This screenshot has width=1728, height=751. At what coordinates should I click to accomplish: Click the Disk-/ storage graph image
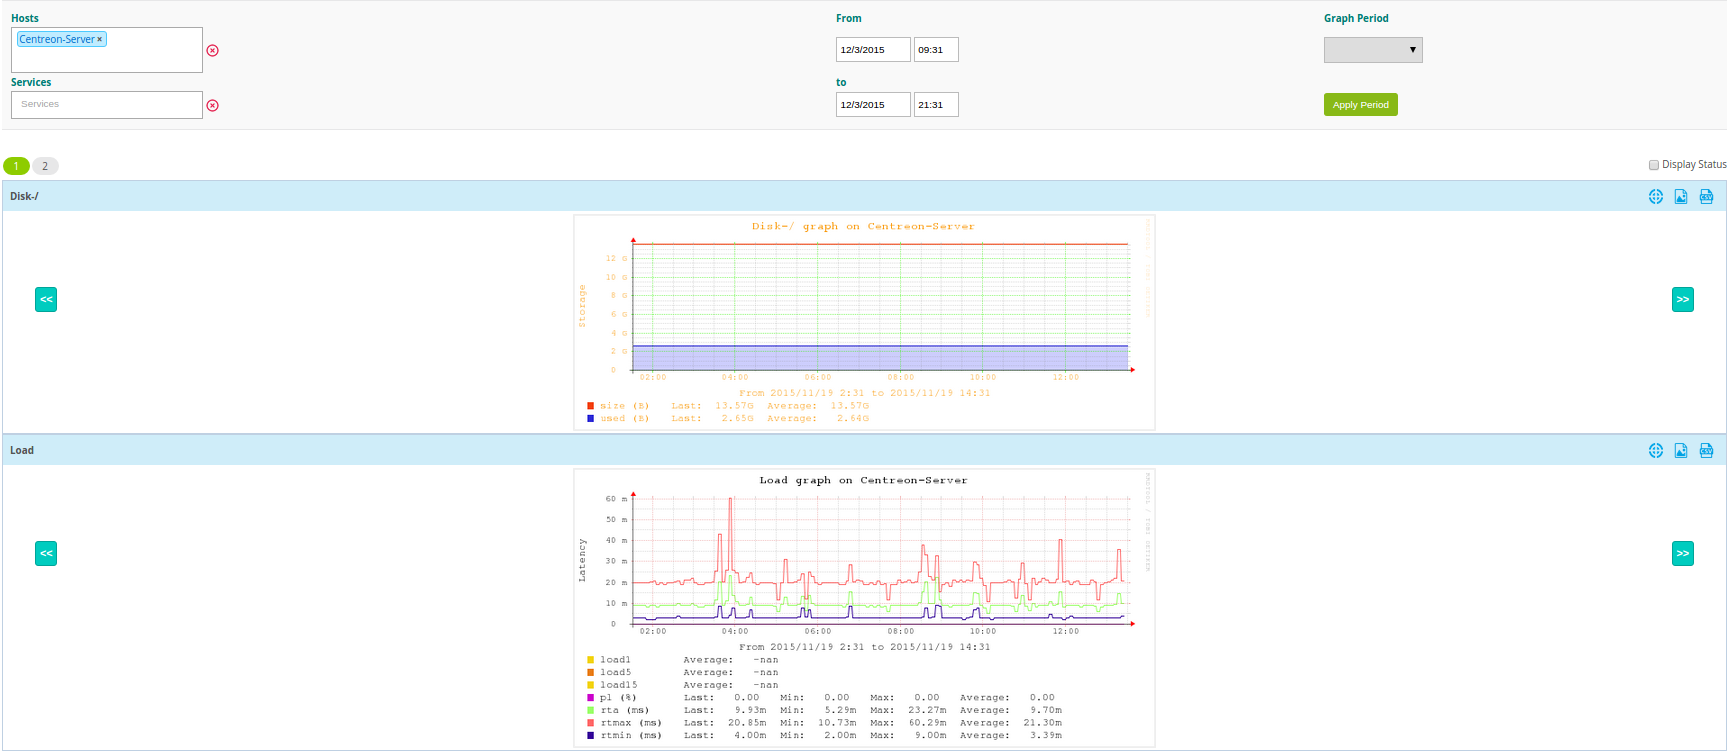point(864,323)
